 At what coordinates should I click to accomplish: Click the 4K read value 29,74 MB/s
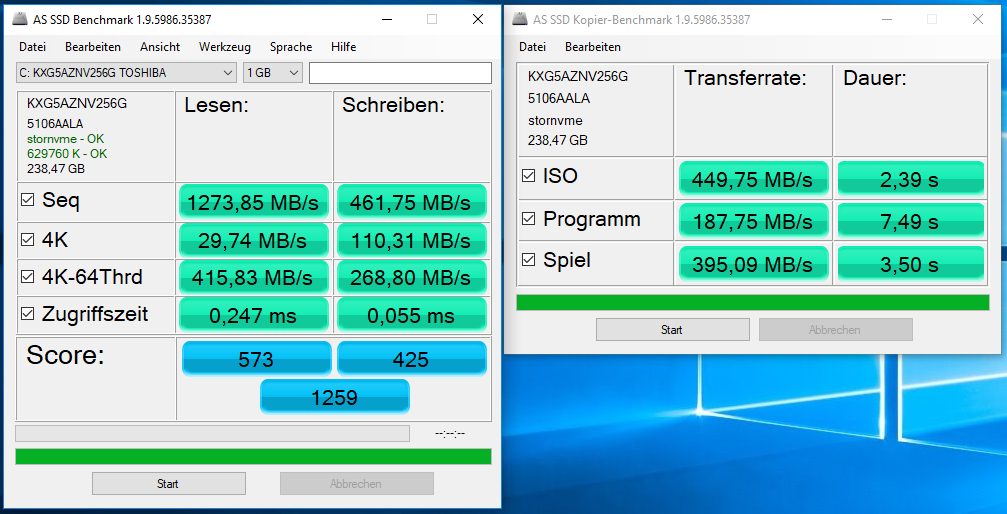click(253, 240)
